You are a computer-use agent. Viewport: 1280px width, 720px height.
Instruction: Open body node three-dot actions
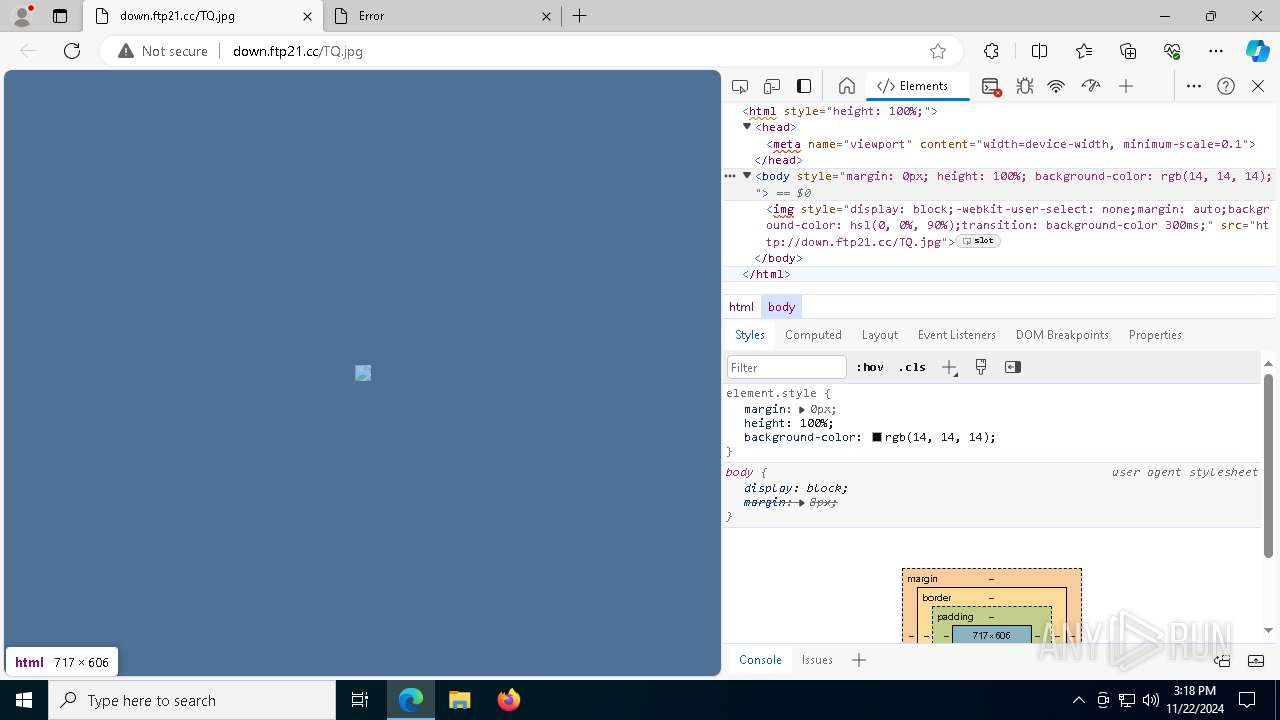click(x=730, y=176)
